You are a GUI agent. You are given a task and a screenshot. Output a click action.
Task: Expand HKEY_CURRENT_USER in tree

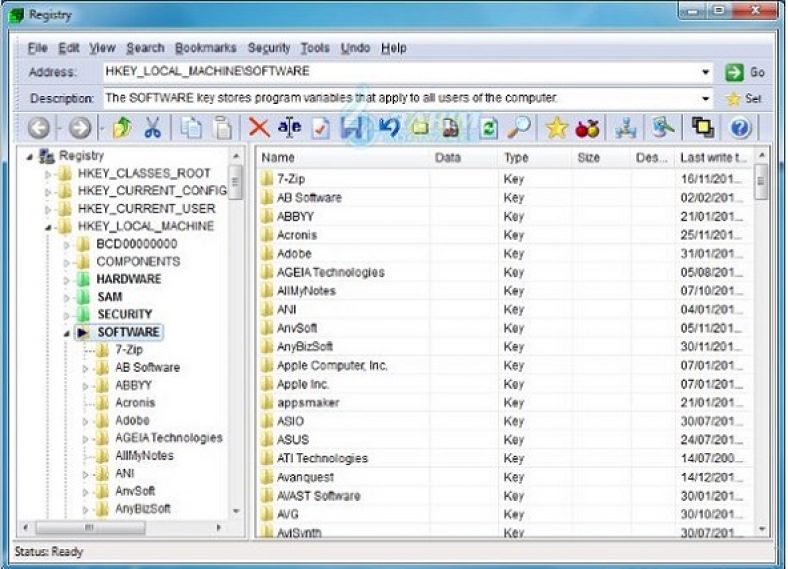[x=48, y=210]
